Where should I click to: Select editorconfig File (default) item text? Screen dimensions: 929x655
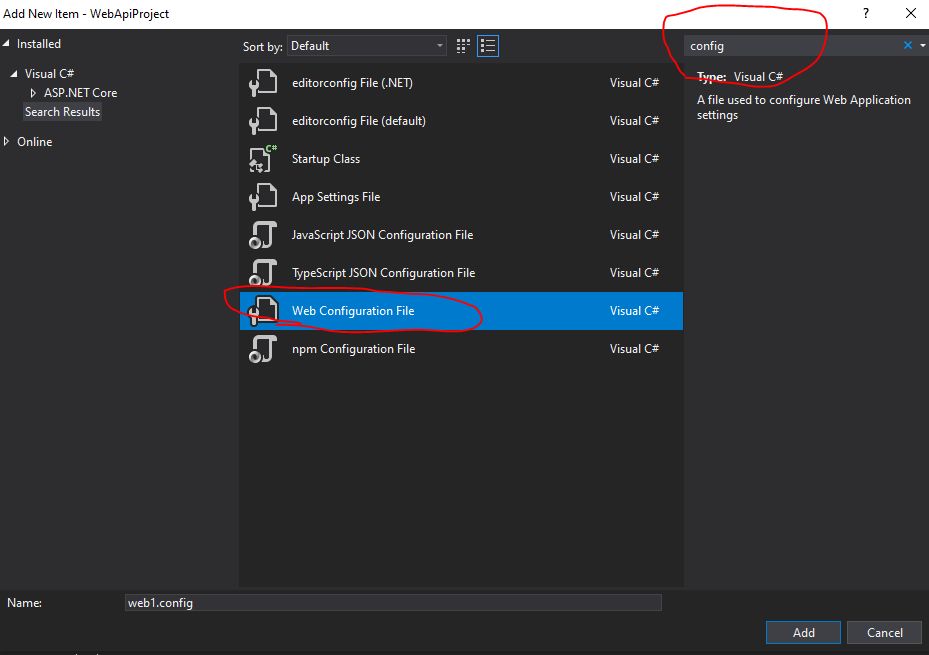358,121
